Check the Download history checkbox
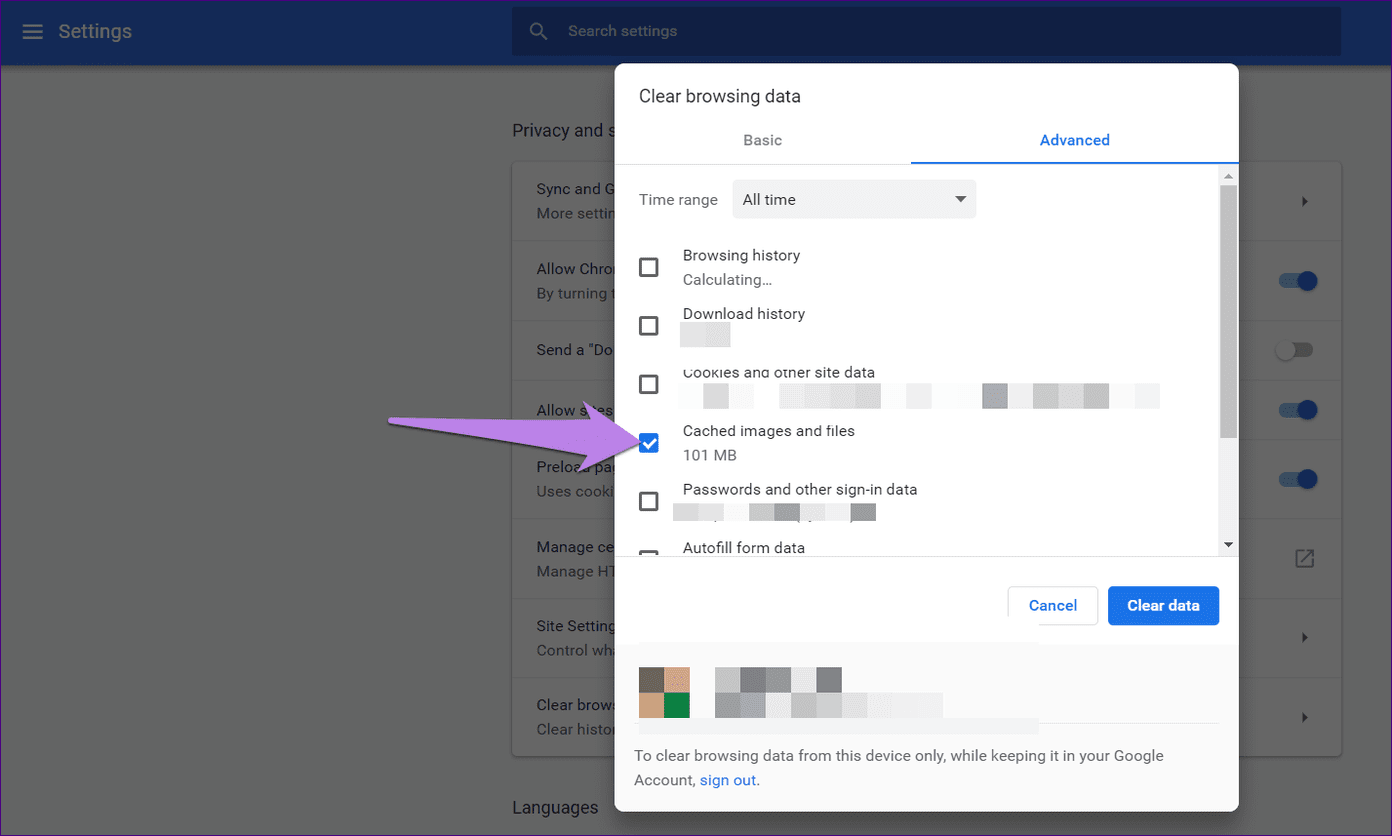The width and height of the screenshot is (1392, 836). (649, 326)
